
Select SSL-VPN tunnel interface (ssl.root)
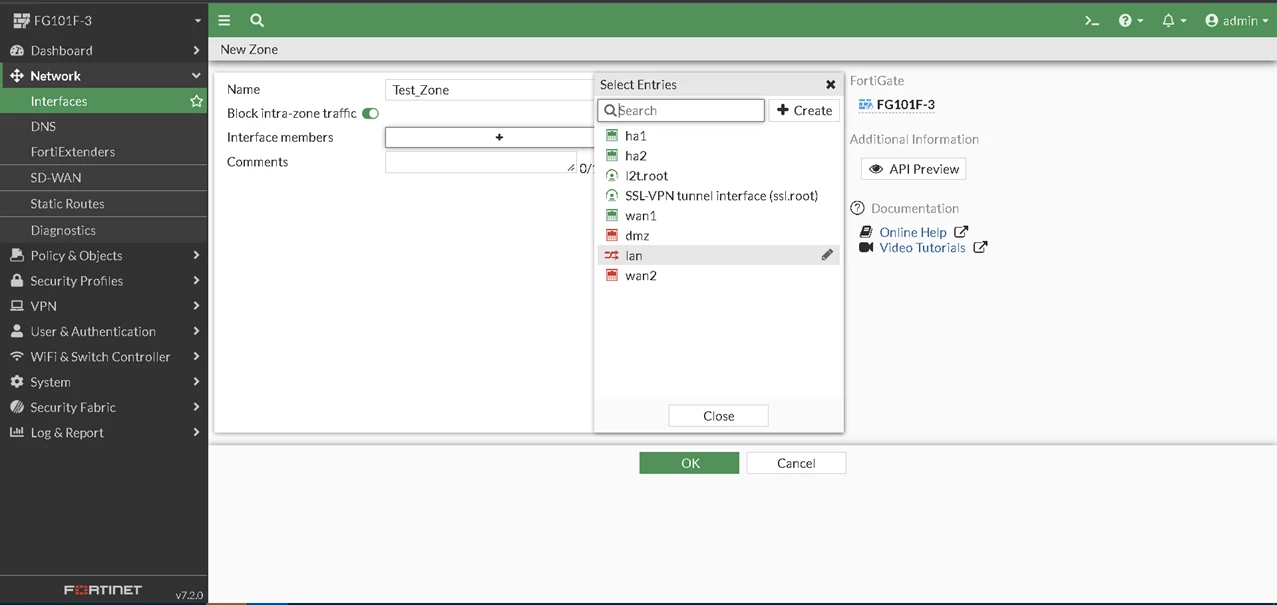[718, 195]
